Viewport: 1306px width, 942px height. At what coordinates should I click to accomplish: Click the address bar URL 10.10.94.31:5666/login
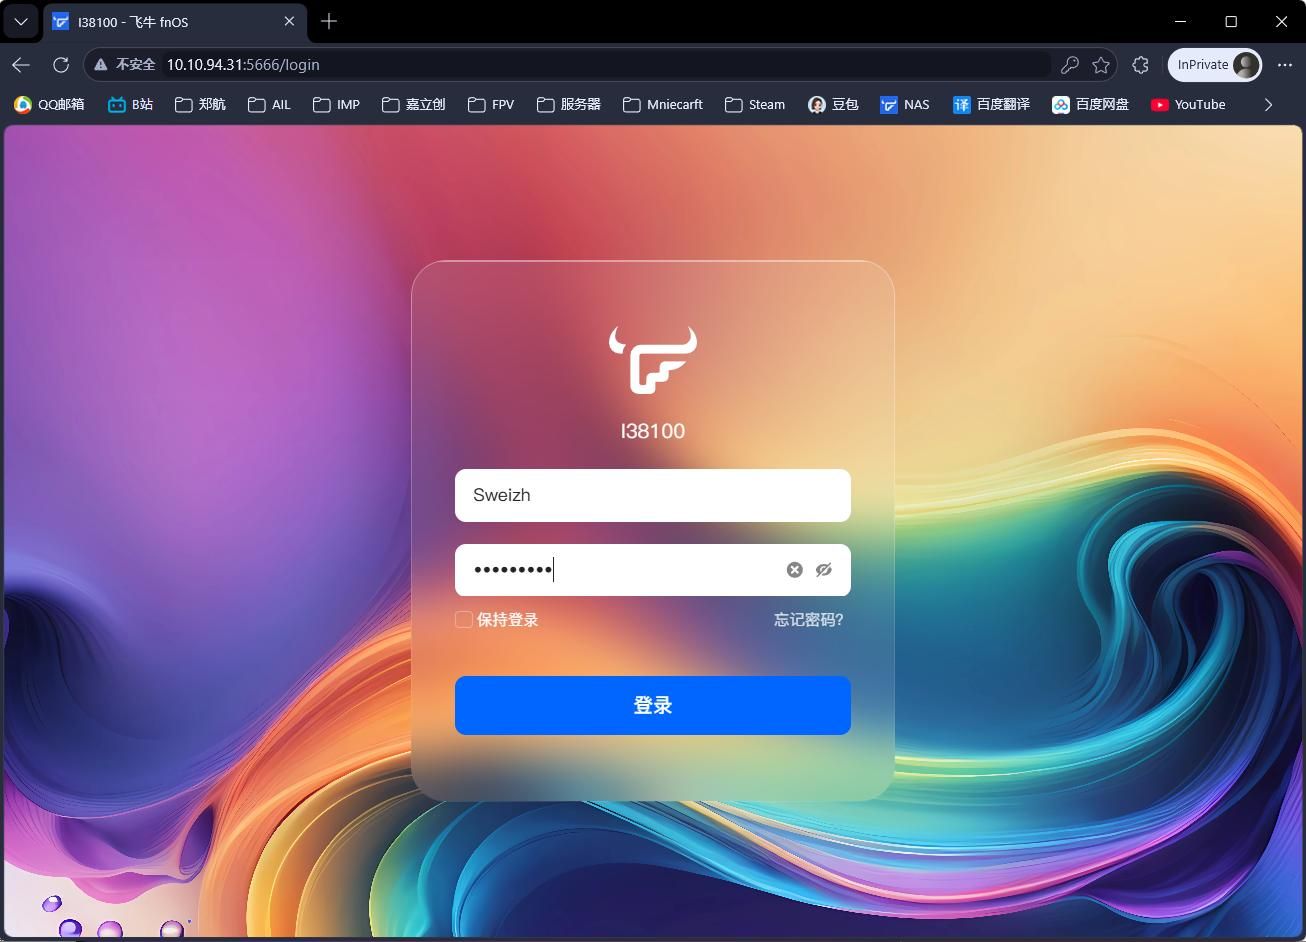(x=243, y=64)
